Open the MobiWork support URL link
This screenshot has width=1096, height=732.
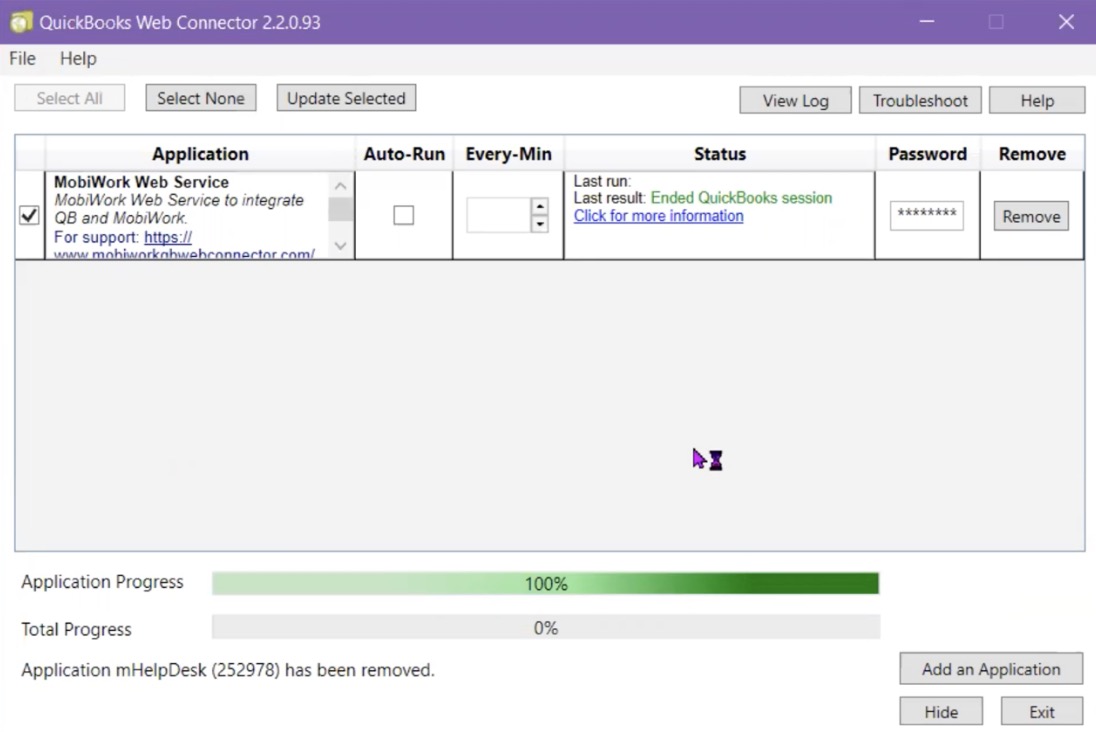click(x=168, y=238)
